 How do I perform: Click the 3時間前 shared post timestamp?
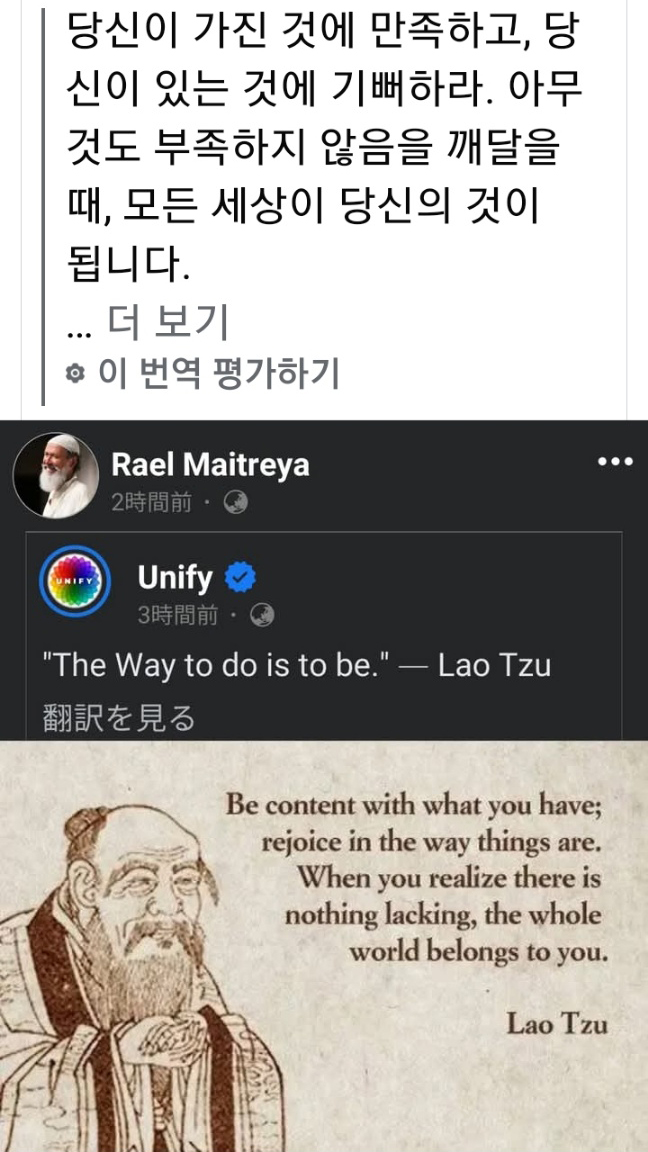178,615
